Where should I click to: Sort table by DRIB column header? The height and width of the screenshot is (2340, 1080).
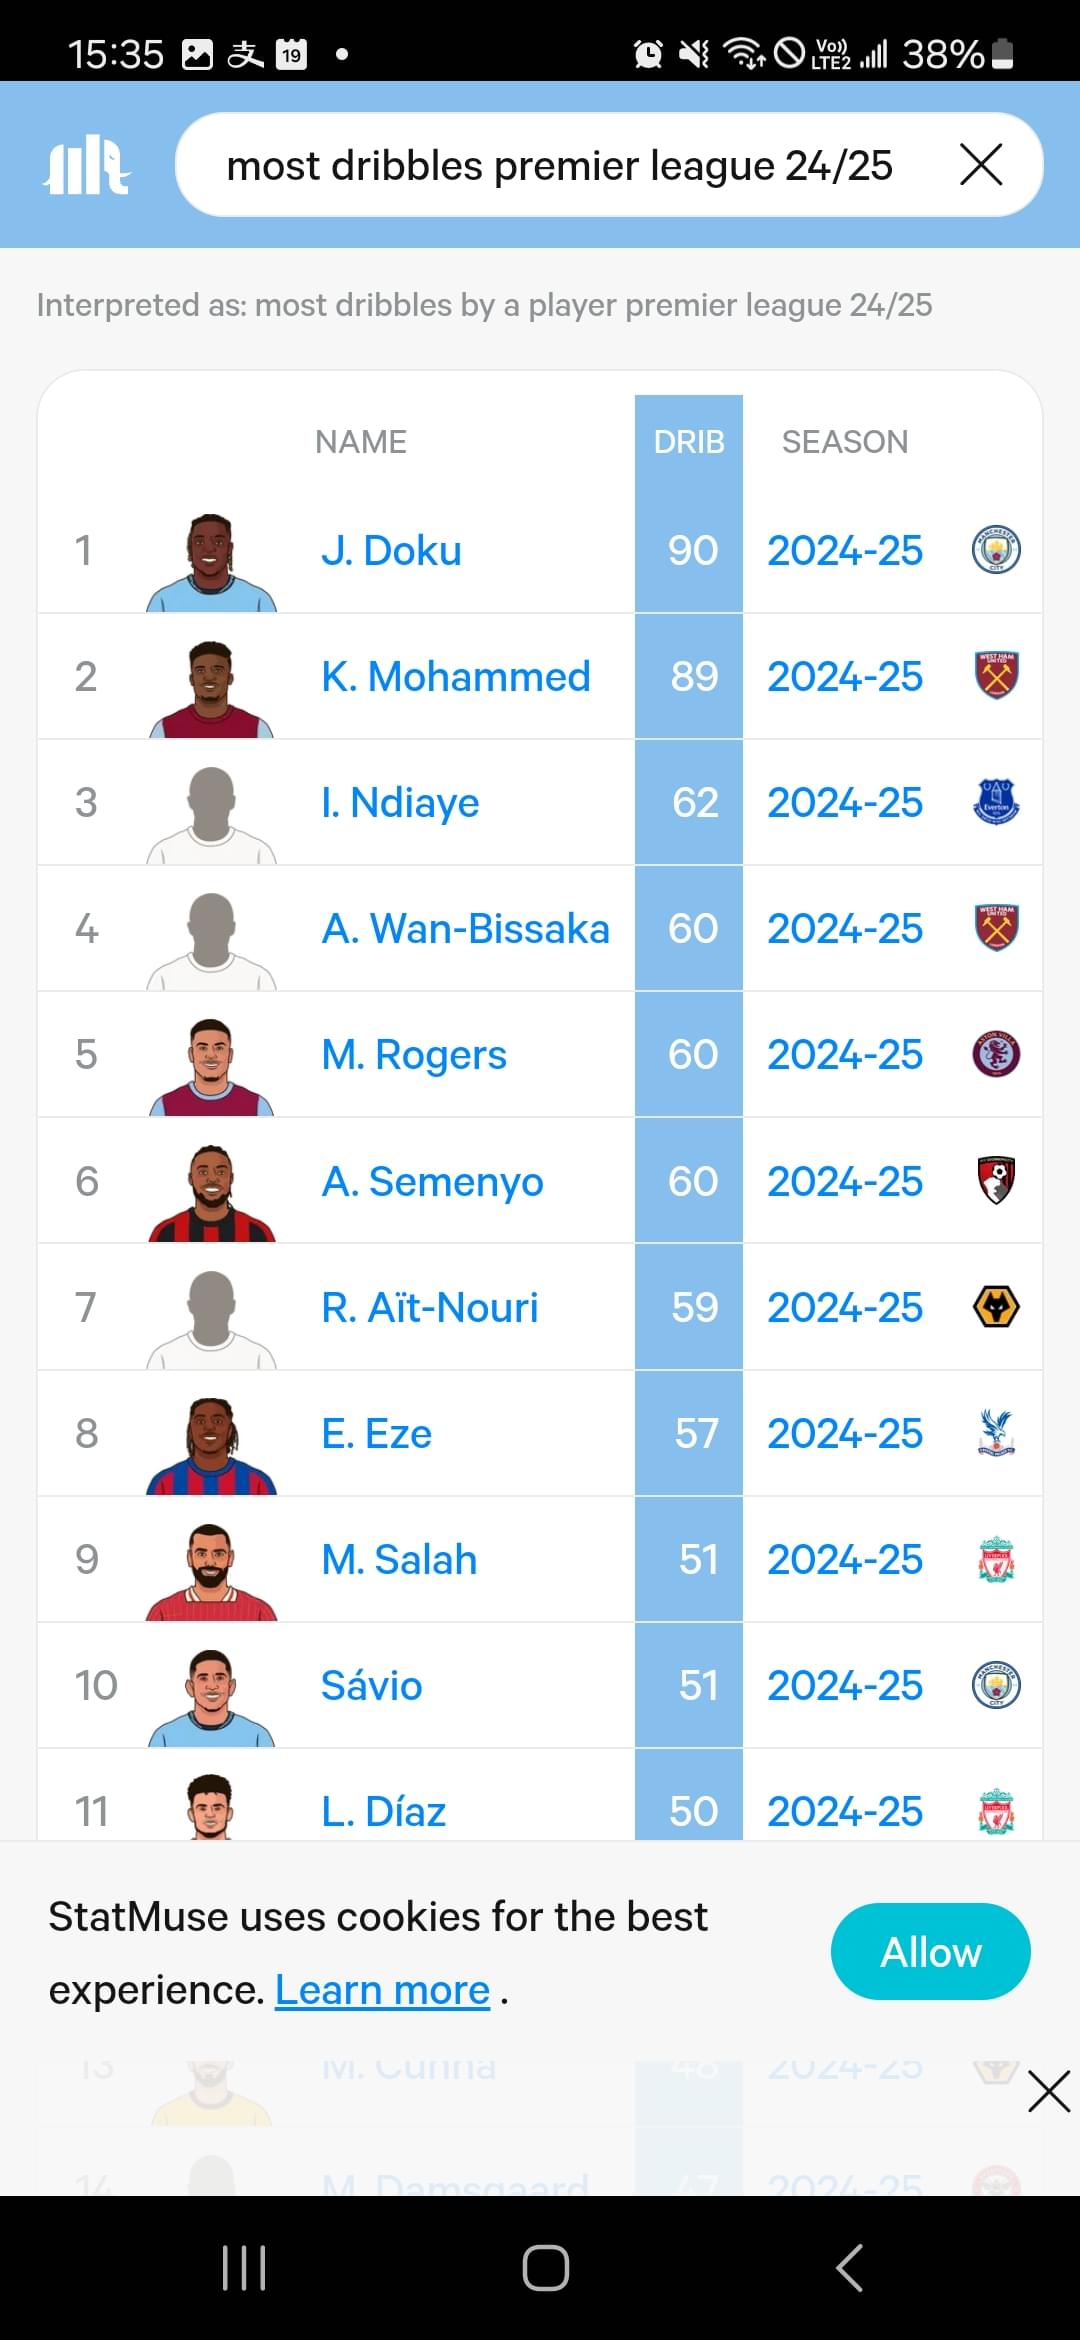coord(689,441)
